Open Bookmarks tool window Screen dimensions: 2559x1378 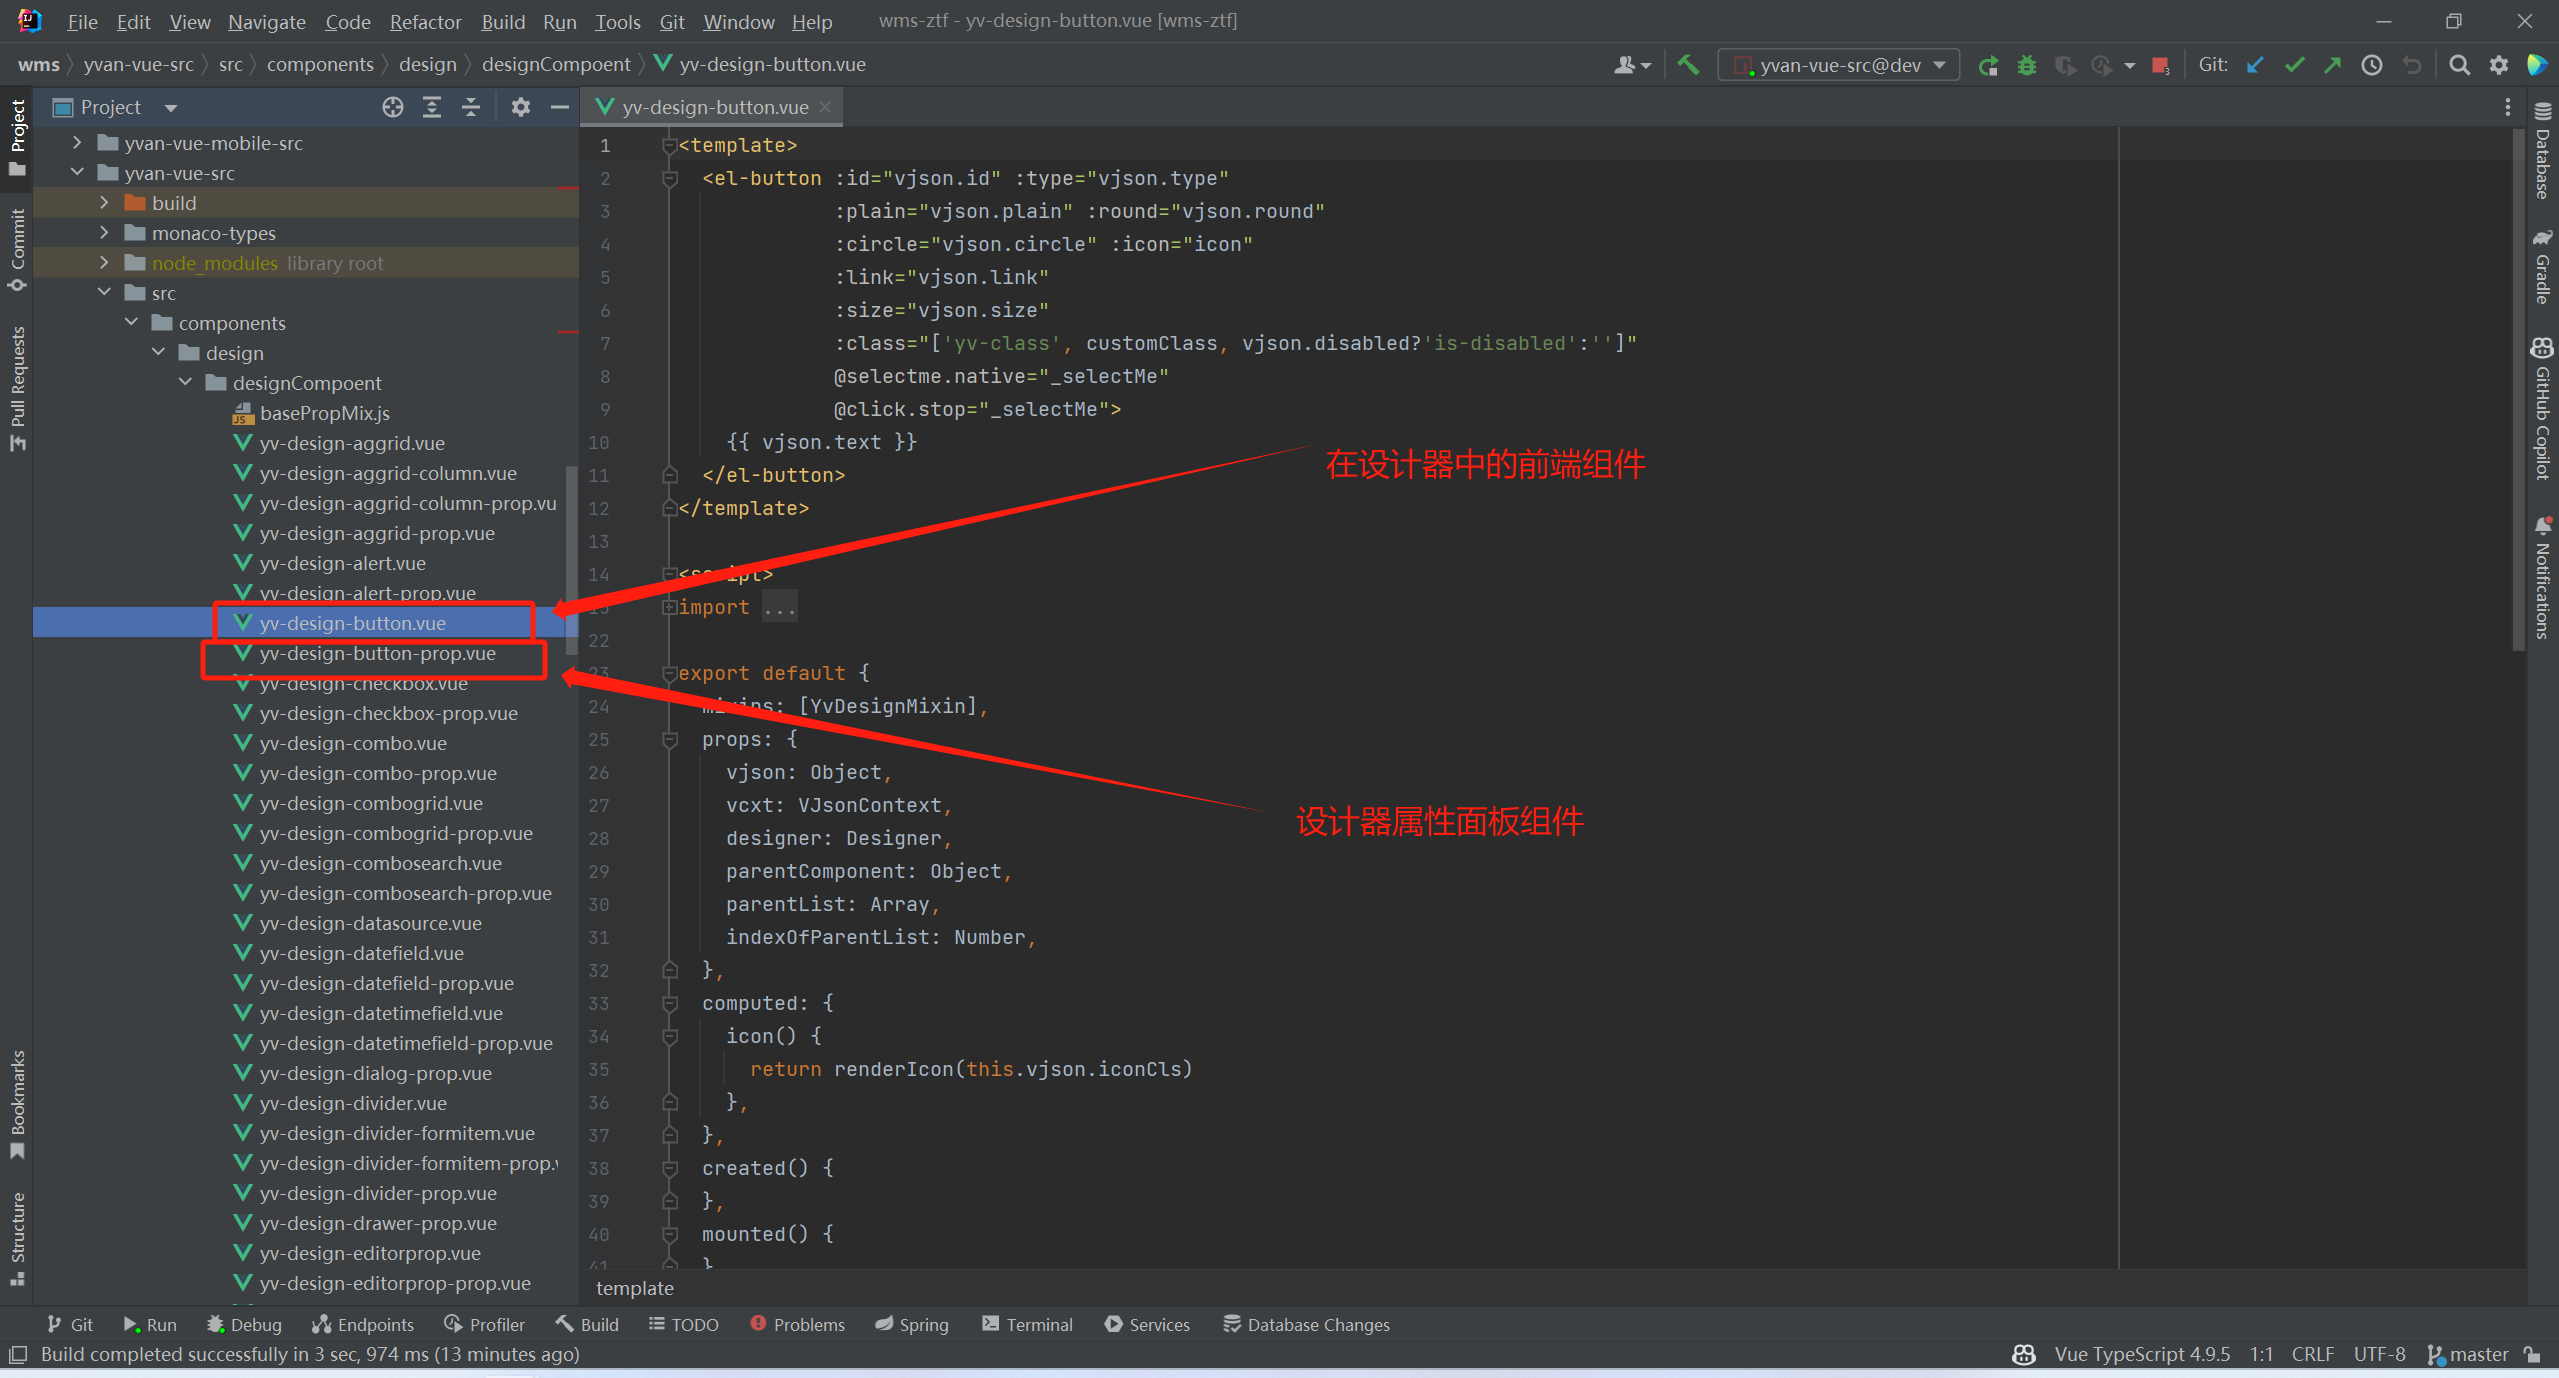pyautogui.click(x=17, y=1104)
